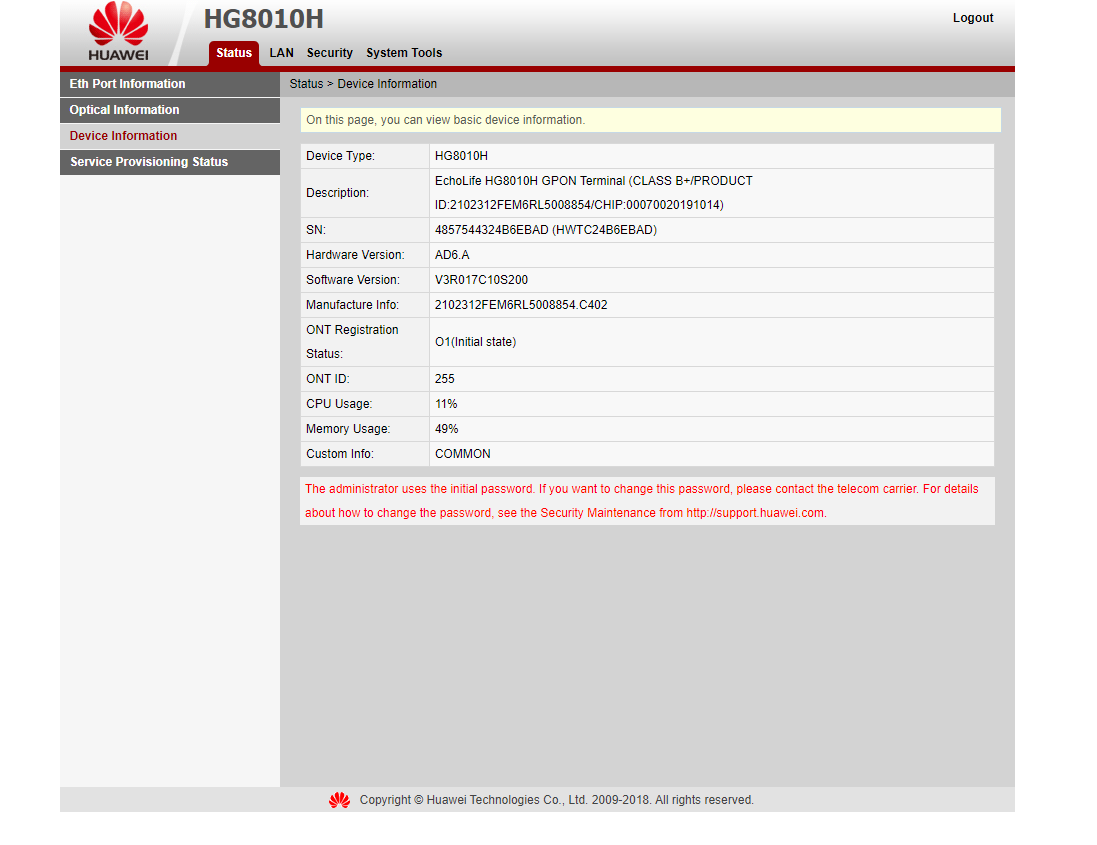Screen dimensions: 1097x845
Task: Click the Huawei logo in header
Action: click(118, 31)
